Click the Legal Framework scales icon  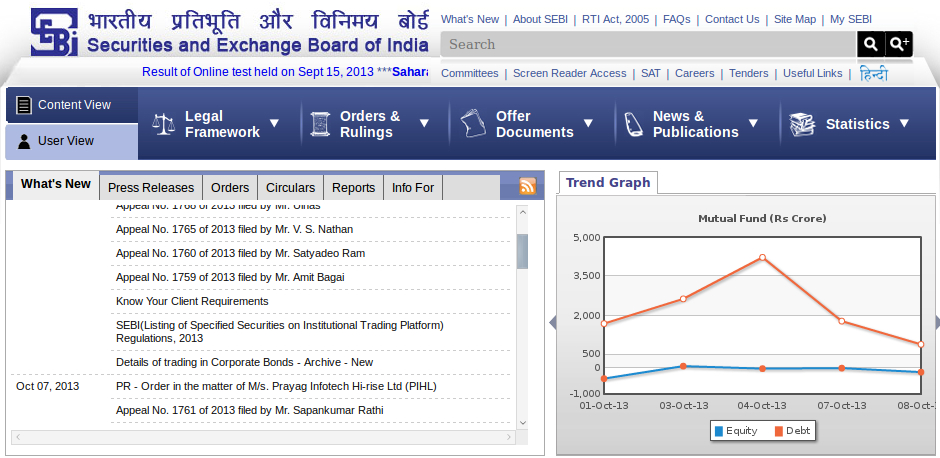point(164,124)
